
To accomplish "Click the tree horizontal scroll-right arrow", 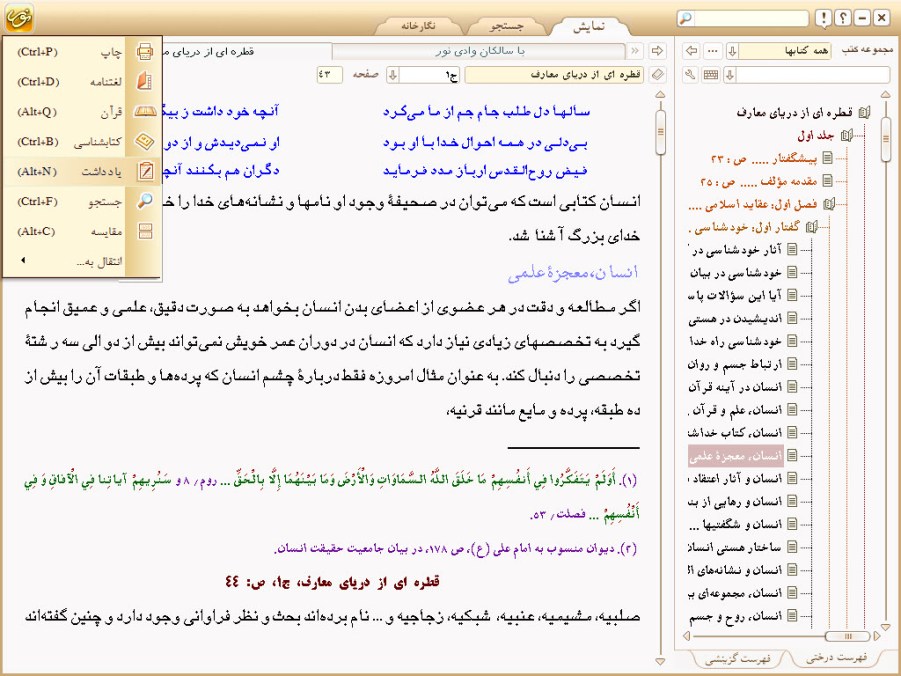I will pyautogui.click(x=876, y=636).
